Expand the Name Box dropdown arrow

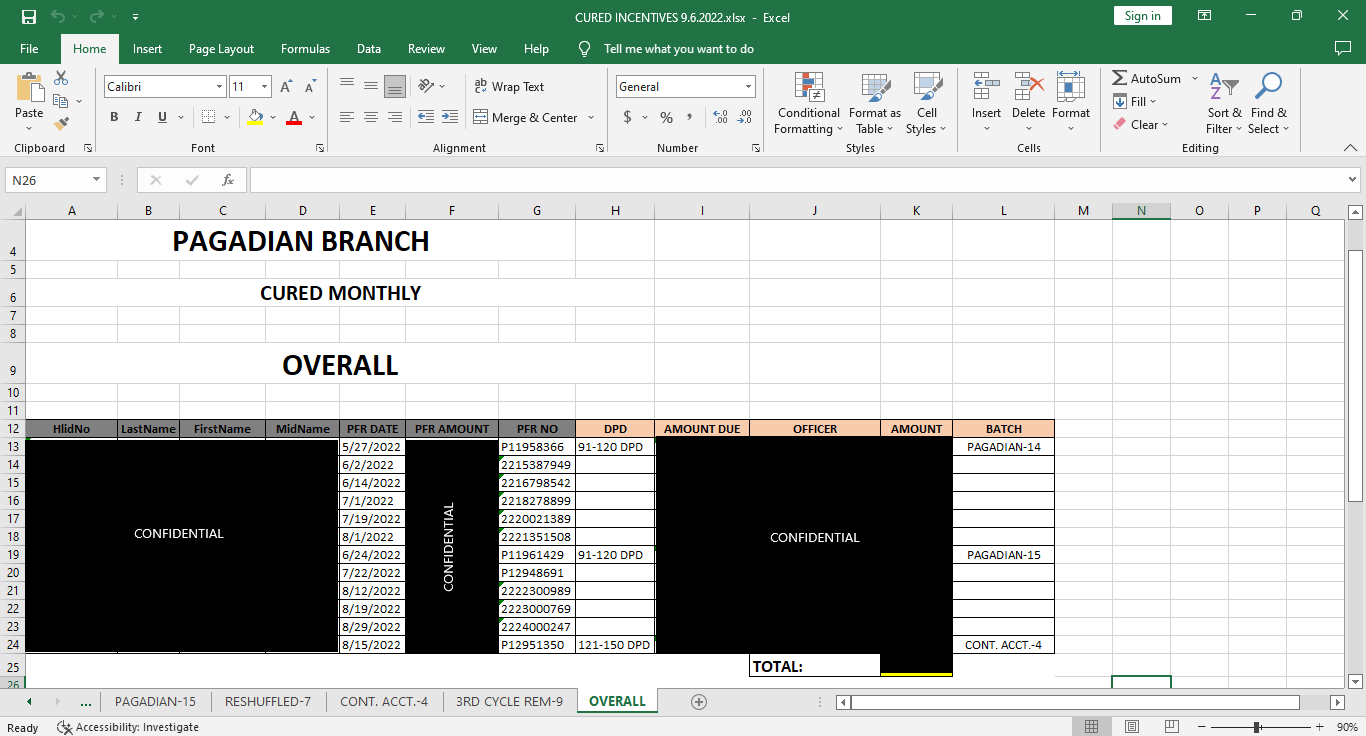(x=97, y=180)
